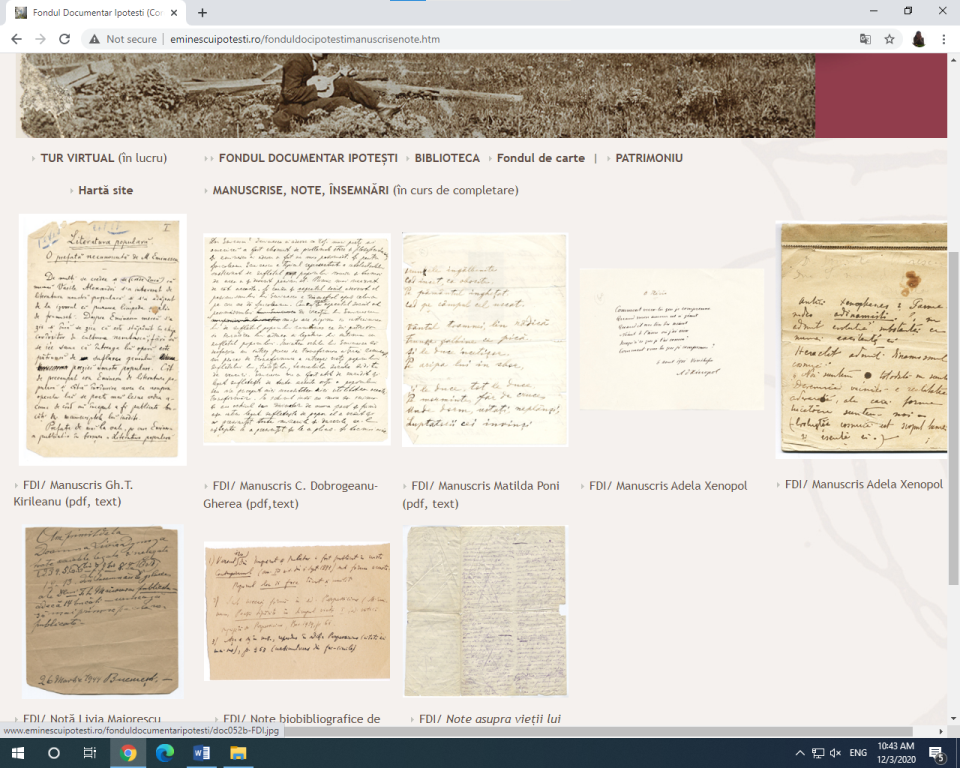The height and width of the screenshot is (768, 960).
Task: Open the TUR VIRTUAL link
Action: tap(78, 158)
